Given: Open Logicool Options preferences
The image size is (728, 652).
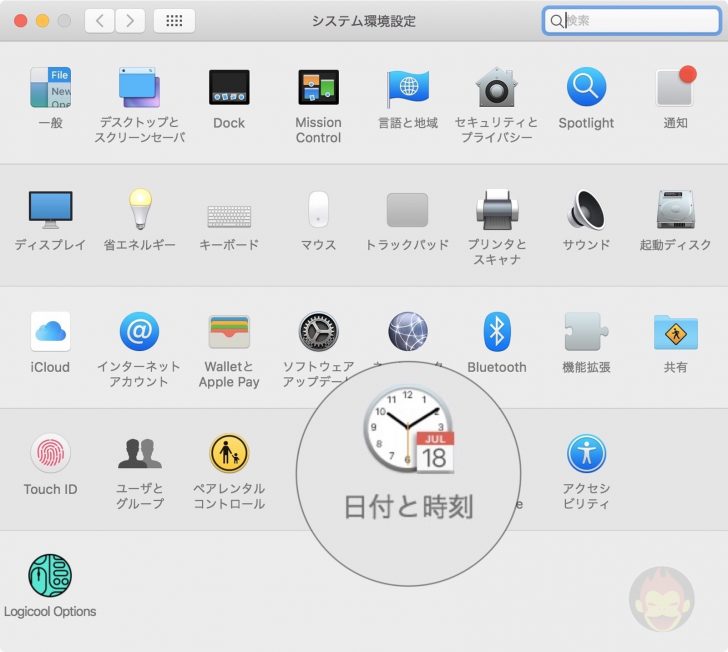Looking at the screenshot, I should click(50, 575).
